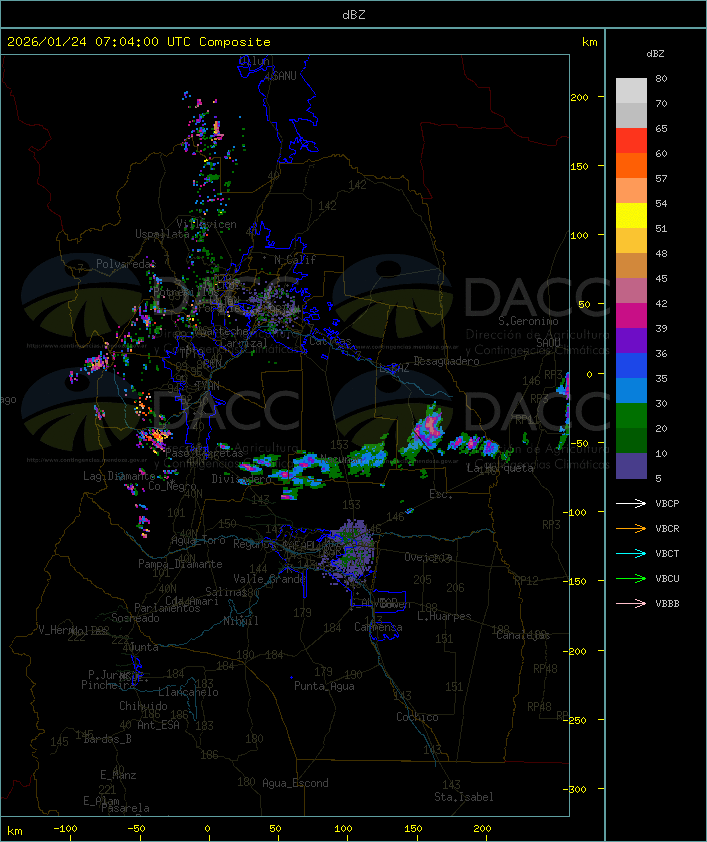Click the Agua_Escond map label
707x842 pixels.
294,783
